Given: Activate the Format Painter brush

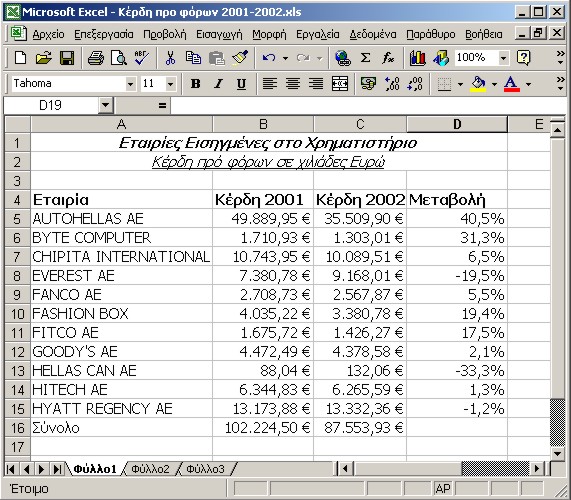Looking at the screenshot, I should click(x=240, y=58).
